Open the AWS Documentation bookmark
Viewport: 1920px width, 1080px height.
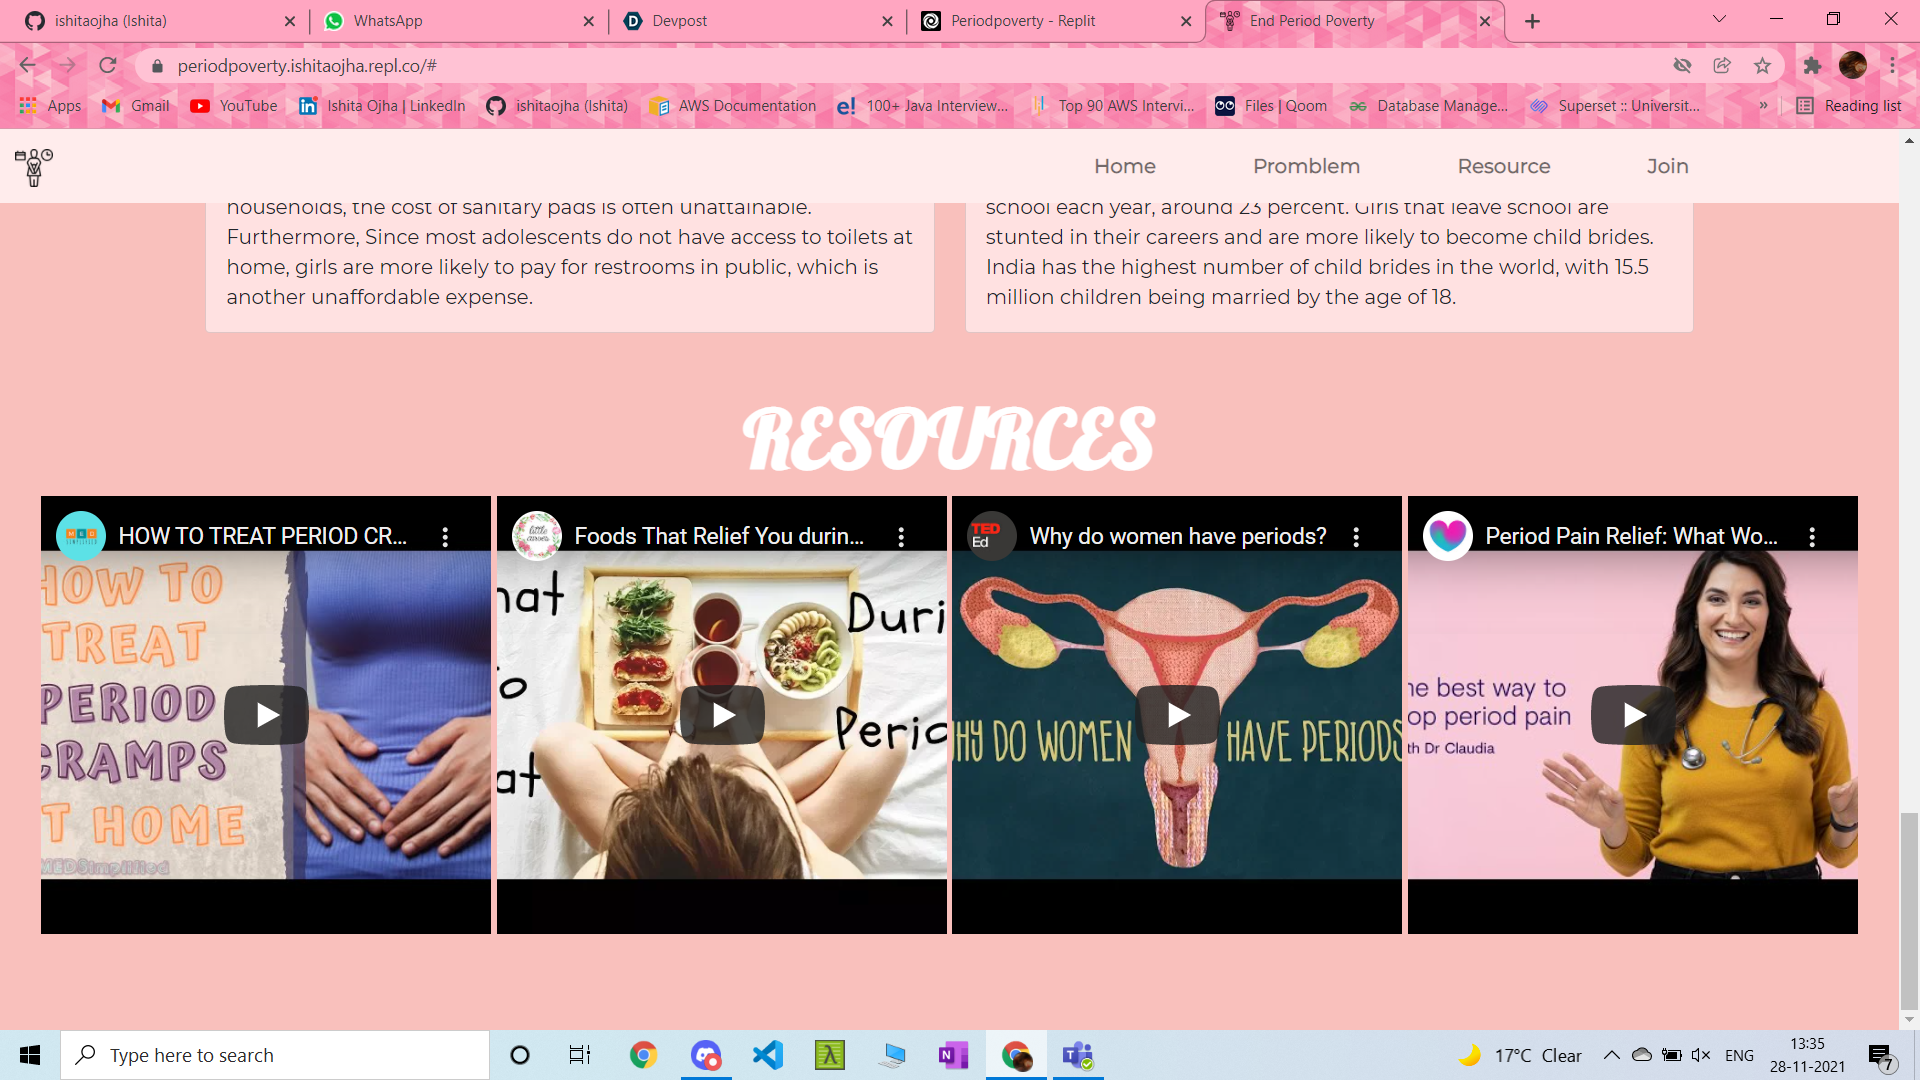point(733,106)
